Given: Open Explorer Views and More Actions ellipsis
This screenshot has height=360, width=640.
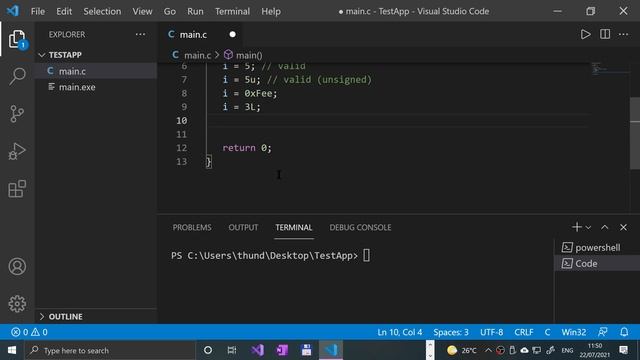Looking at the screenshot, I should (140, 34).
